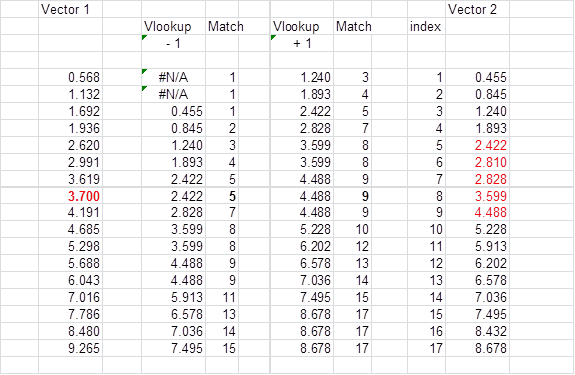Select the red 2.810 cell in Vector 2

[x=477, y=162]
